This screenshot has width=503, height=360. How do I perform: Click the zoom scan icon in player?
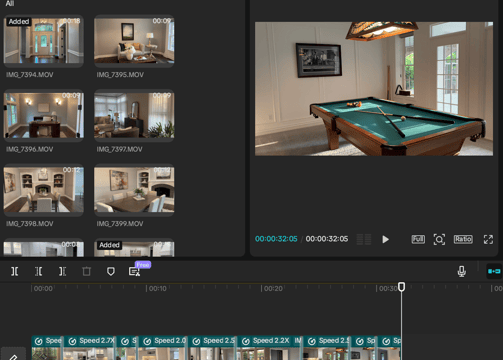tap(439, 239)
